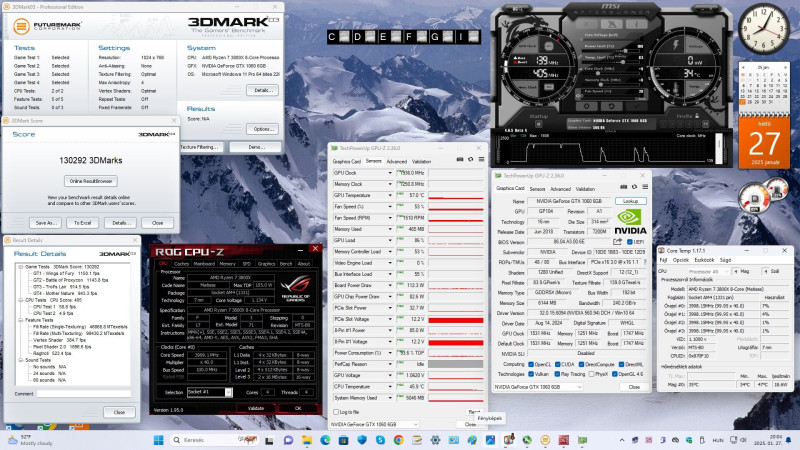Open the weather widget on the taskbar
This screenshot has width=800, height=450.
click(x=31, y=440)
